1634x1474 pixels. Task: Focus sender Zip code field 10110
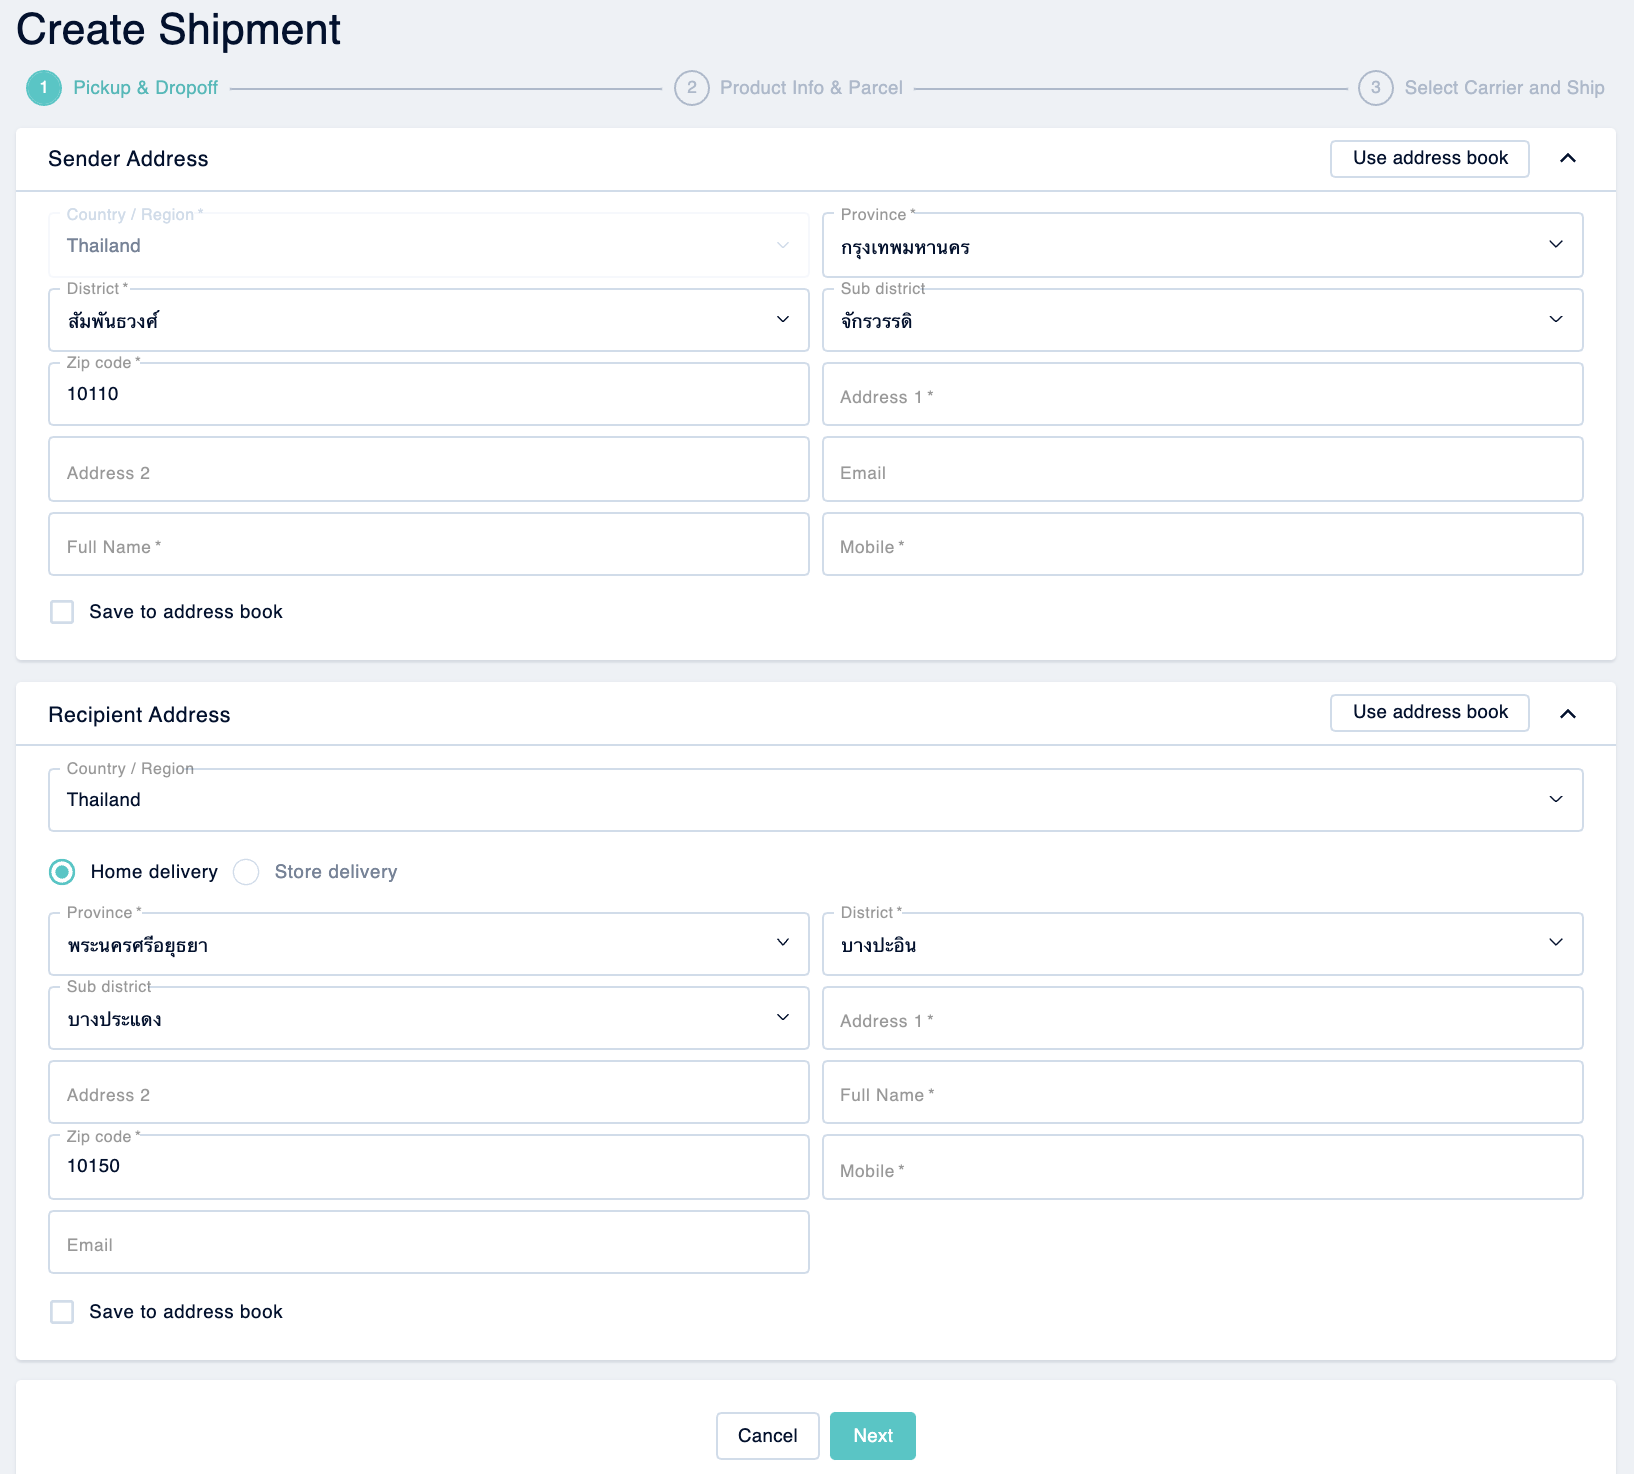pyautogui.click(x=428, y=394)
